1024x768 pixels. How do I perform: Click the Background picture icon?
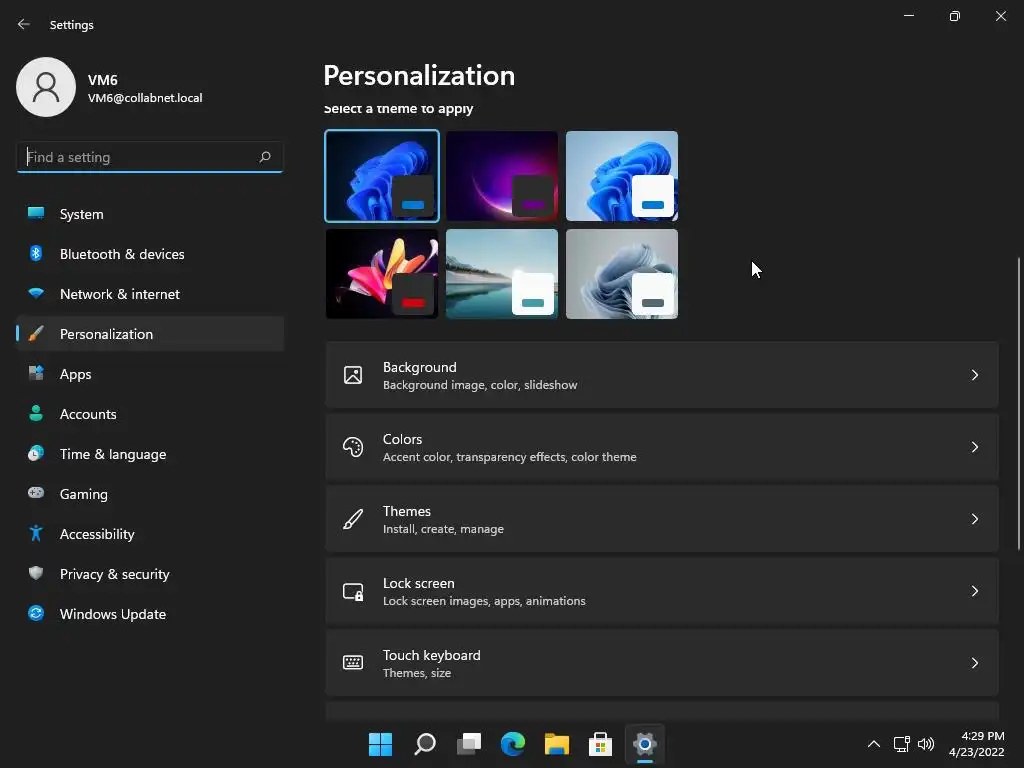click(x=353, y=375)
